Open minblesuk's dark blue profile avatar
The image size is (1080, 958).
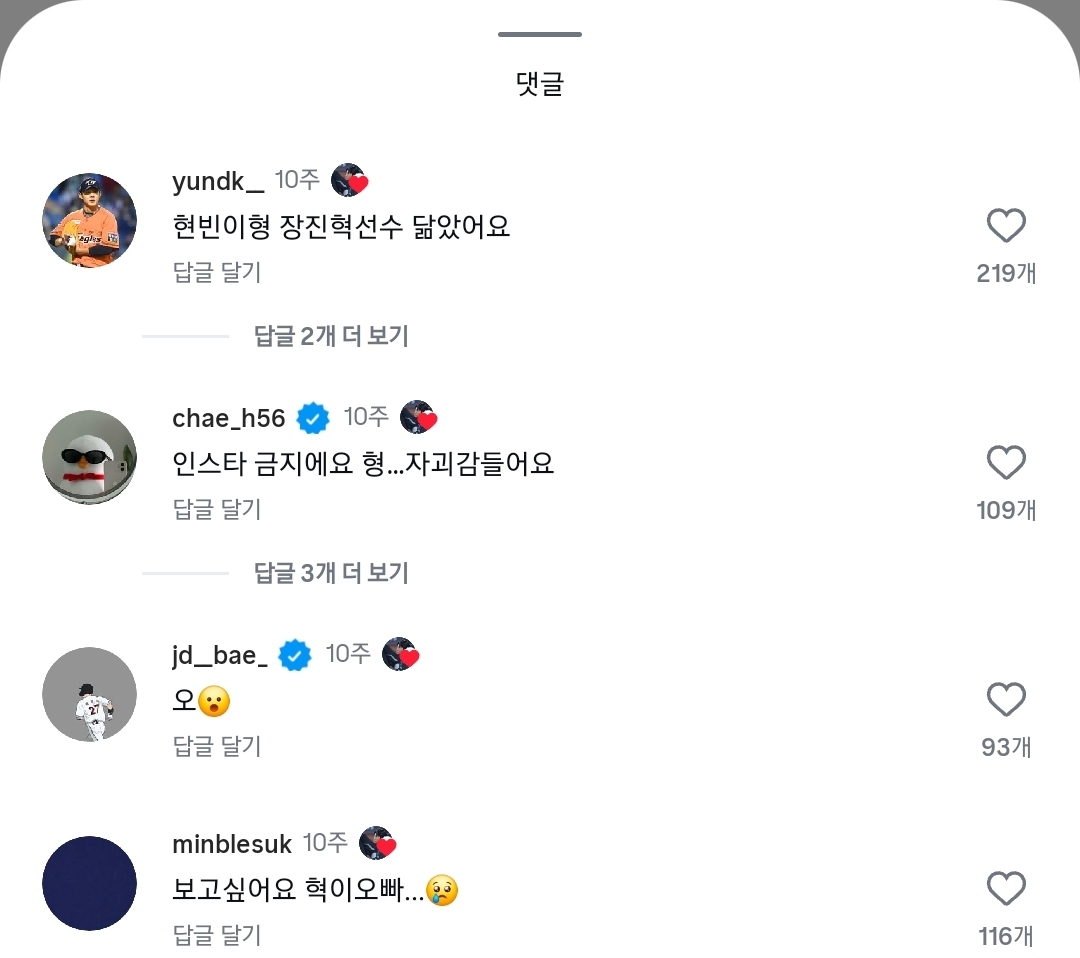90,883
